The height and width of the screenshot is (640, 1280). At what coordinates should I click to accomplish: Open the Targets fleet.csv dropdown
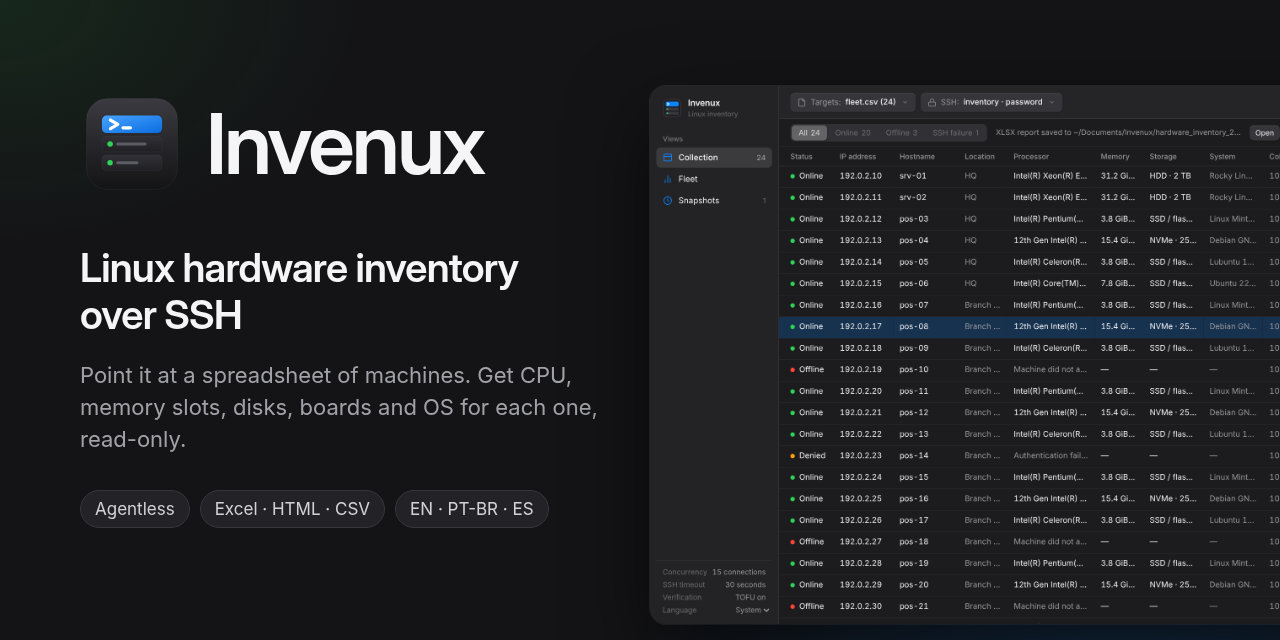pyautogui.click(x=853, y=102)
